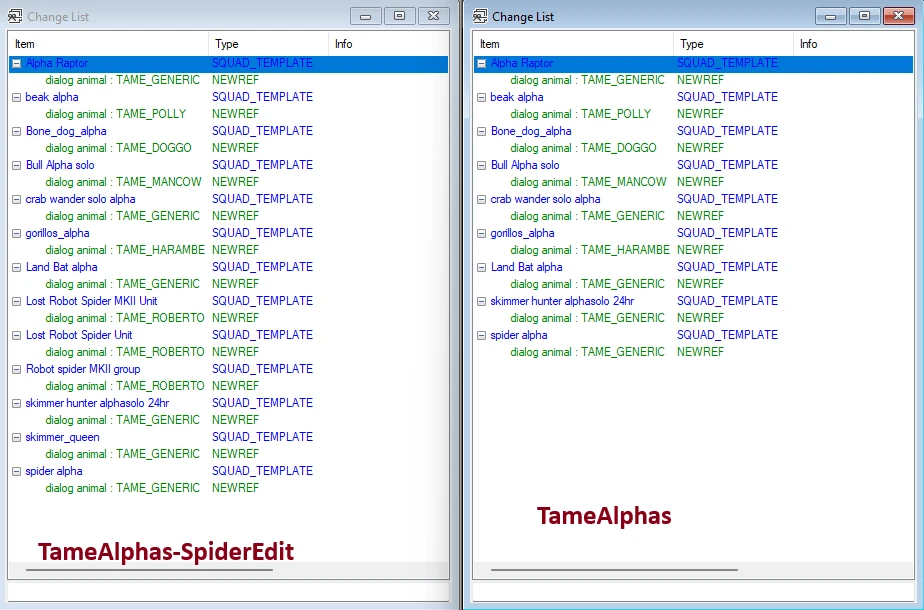The width and height of the screenshot is (924, 610).
Task: Sort by Type column in right window
Action: tap(732, 44)
